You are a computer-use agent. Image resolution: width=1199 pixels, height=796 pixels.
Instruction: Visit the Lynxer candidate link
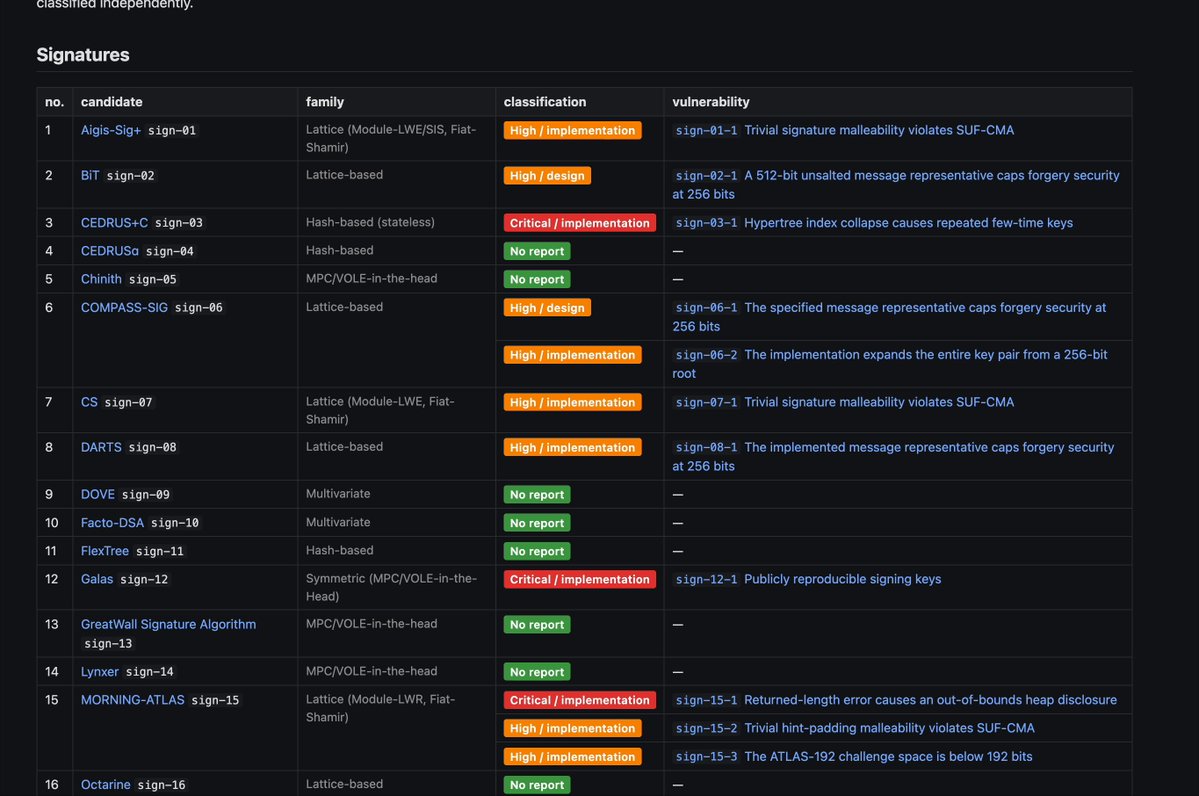pyautogui.click(x=99, y=672)
